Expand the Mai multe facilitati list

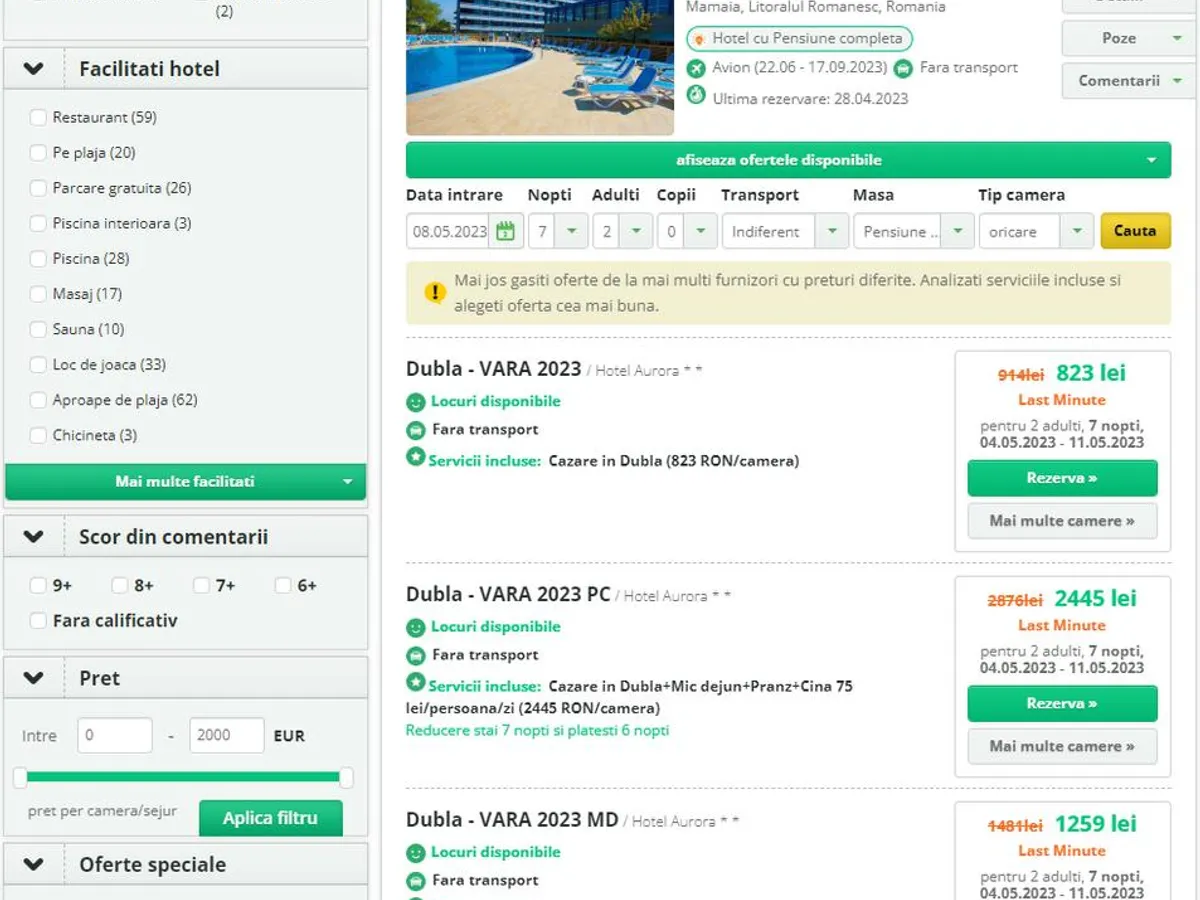pos(185,482)
